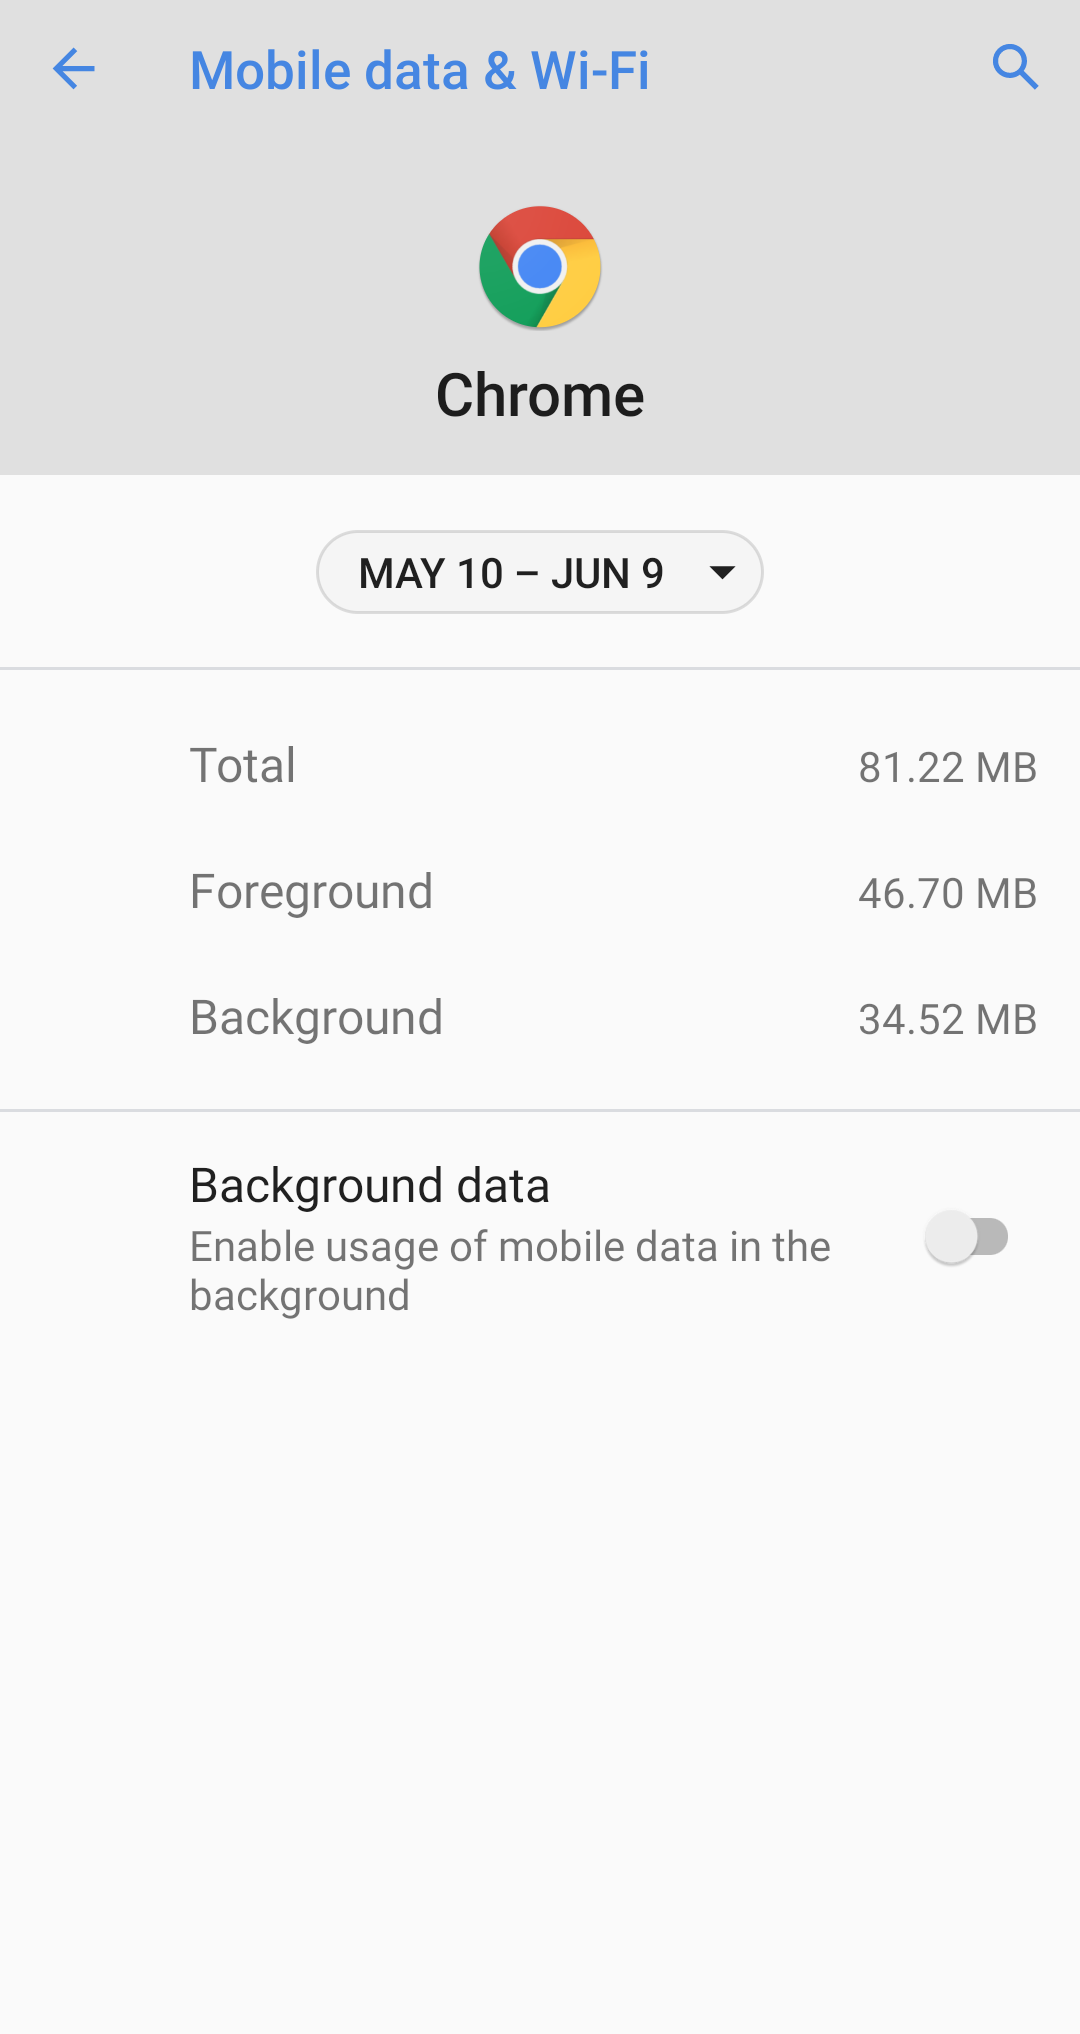Click the 46.70 MB foreground value
The image size is (1080, 2034).
[x=947, y=894]
